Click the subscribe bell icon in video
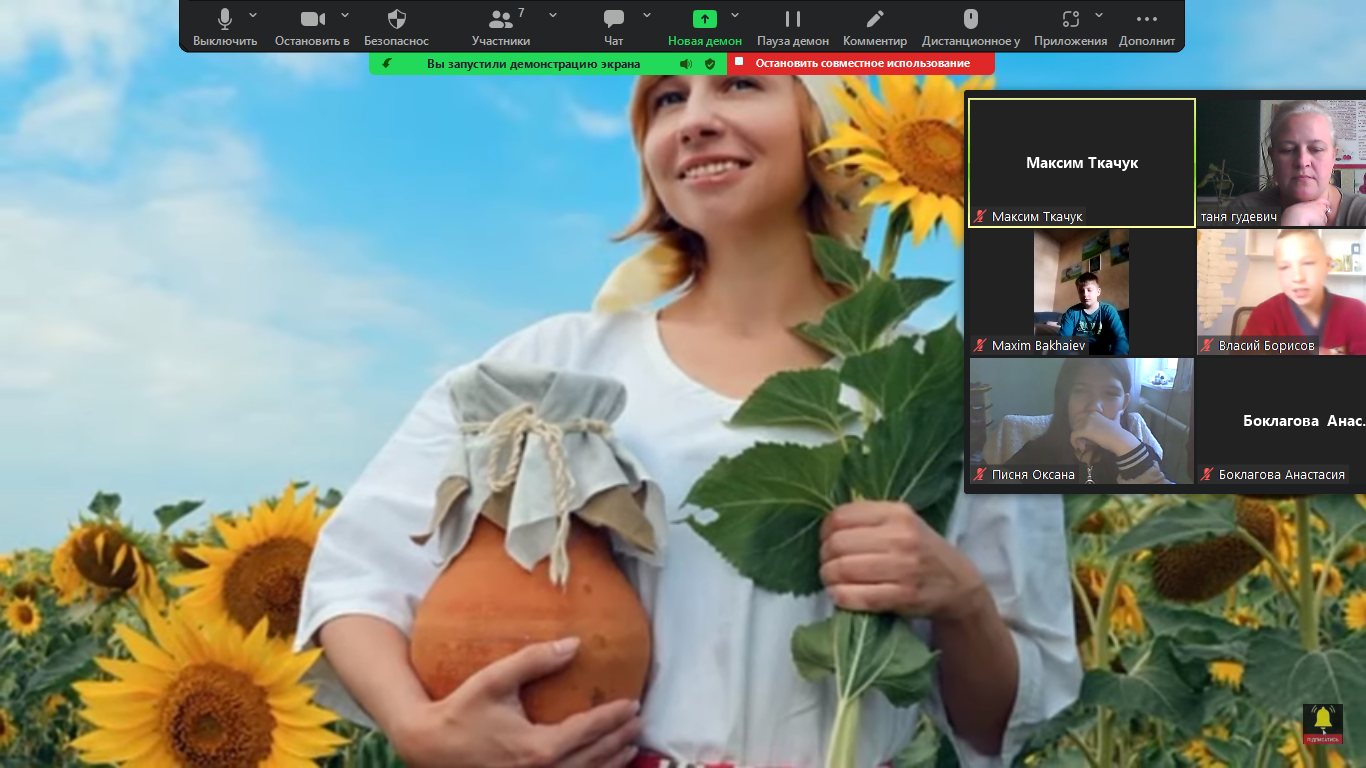 point(1323,723)
